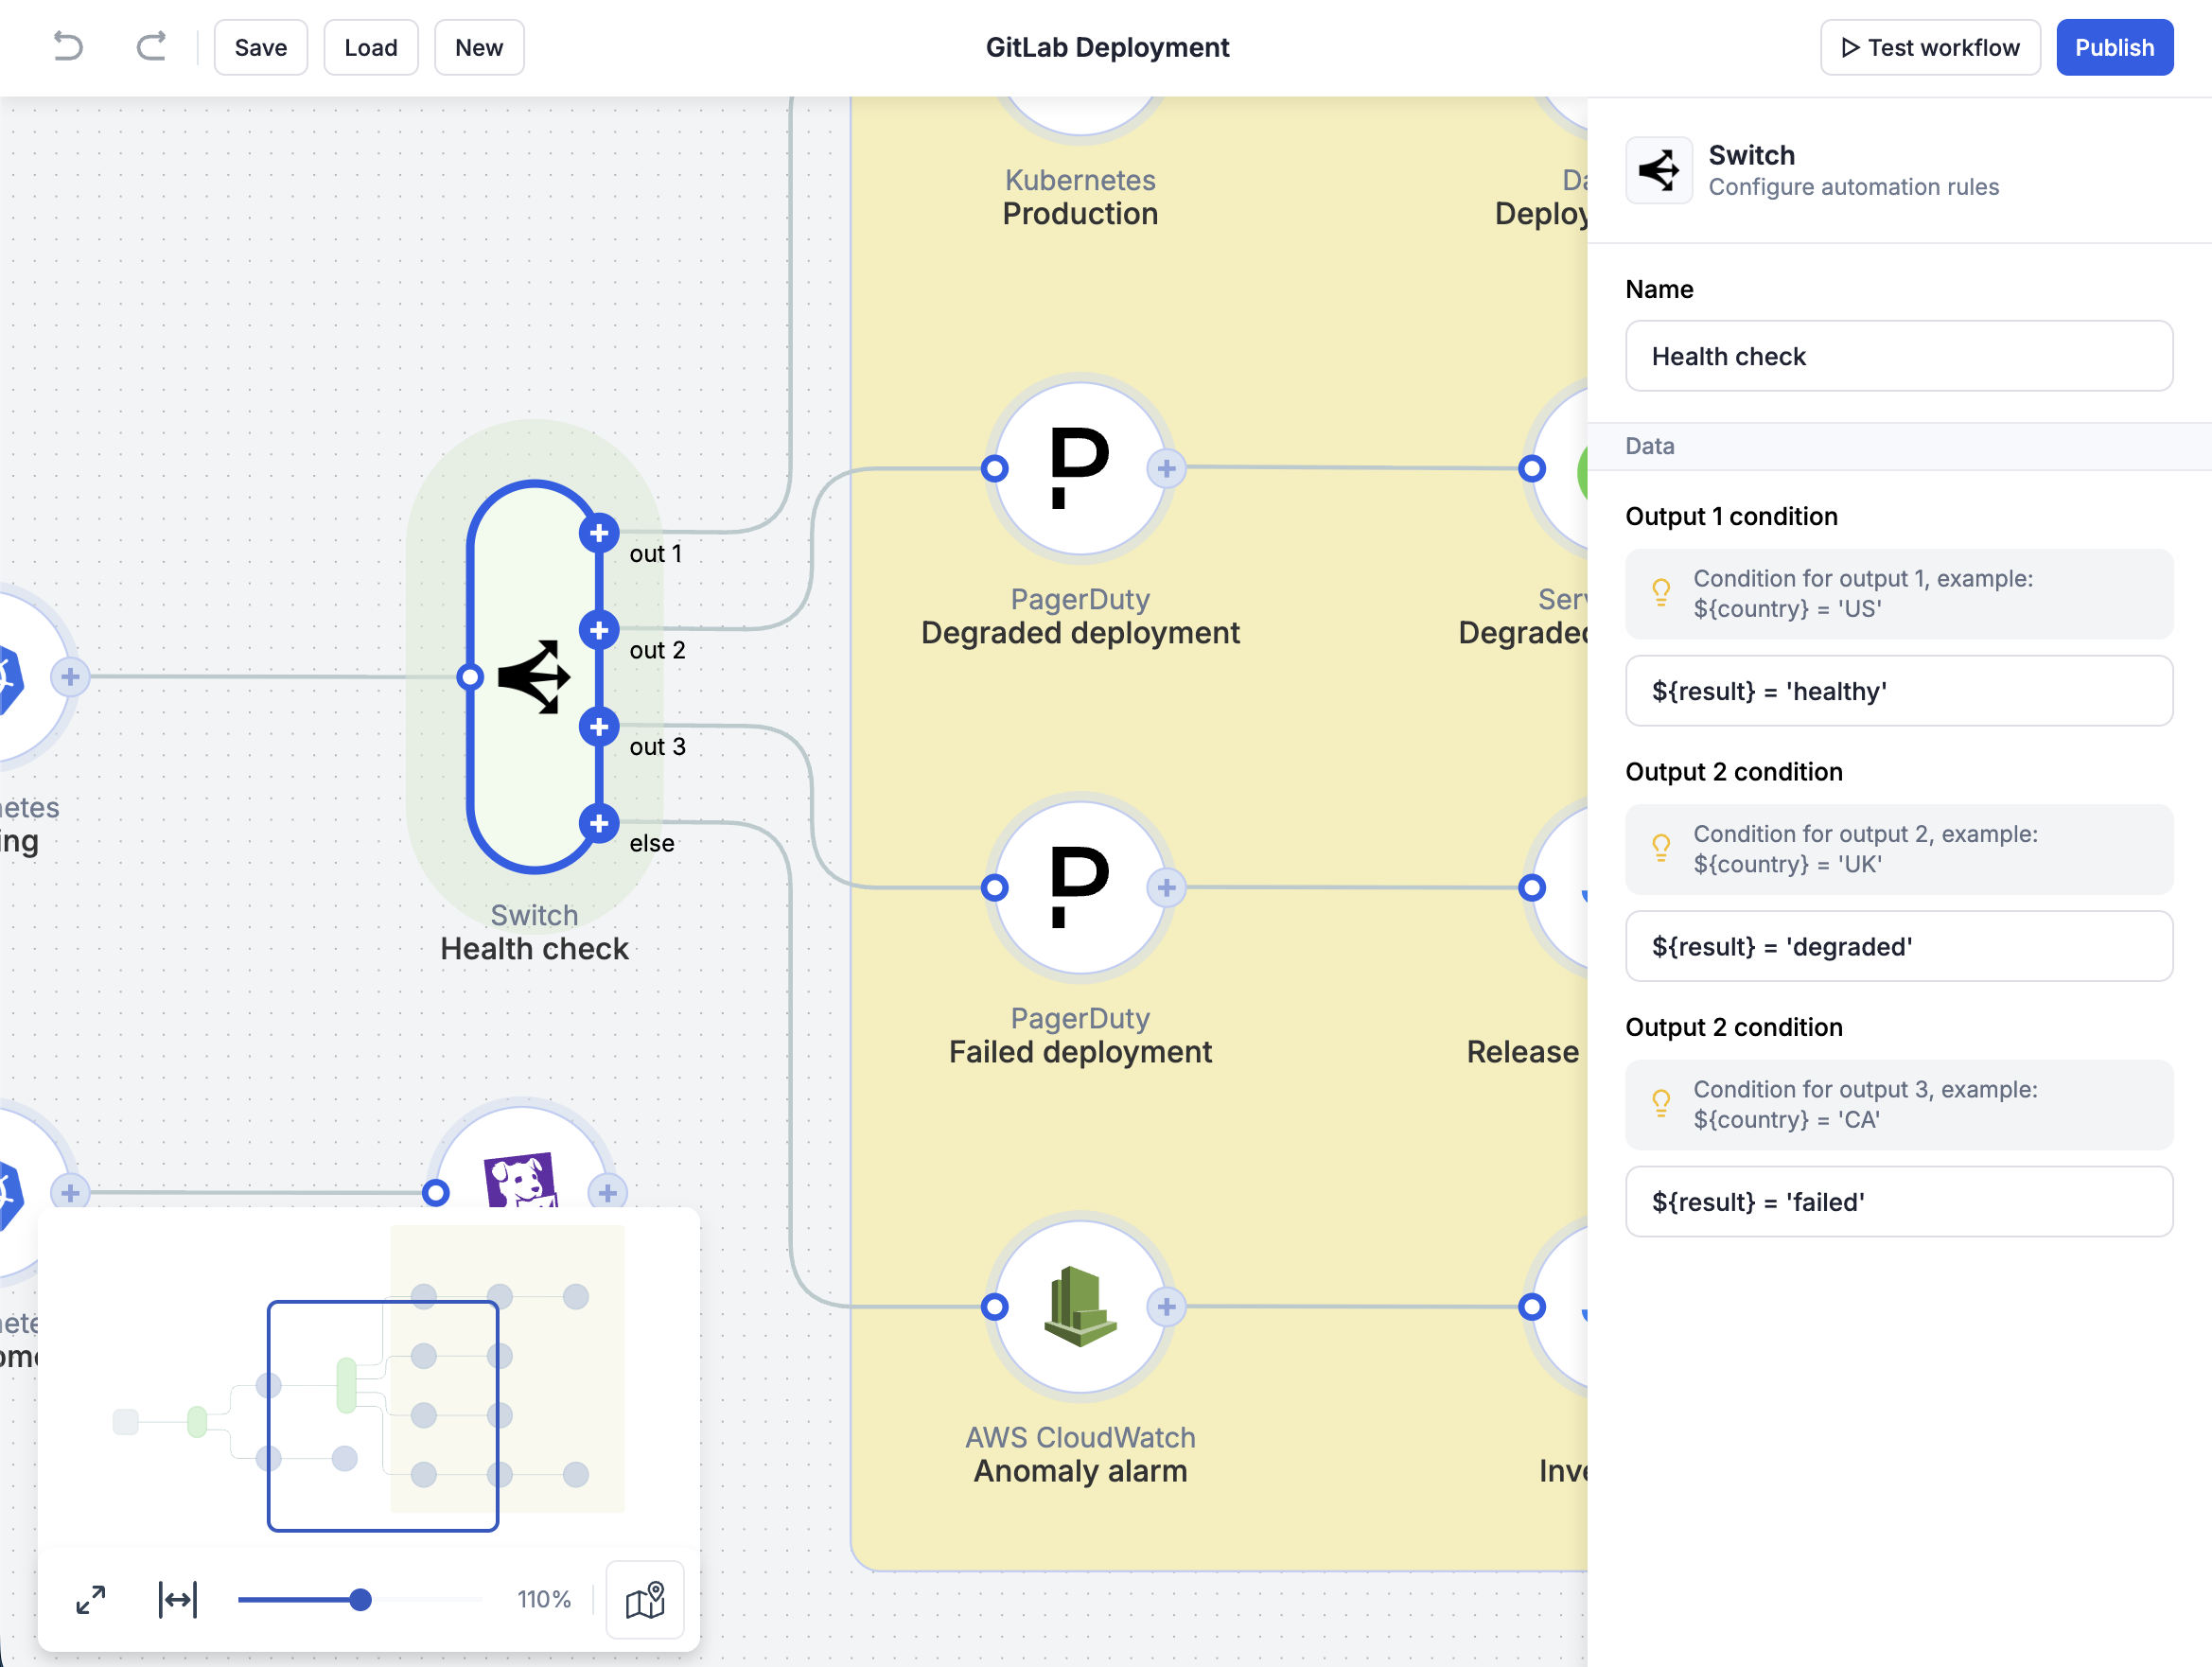Click the 'Output 1 condition' label
The image size is (2212, 1667).
[1731, 516]
